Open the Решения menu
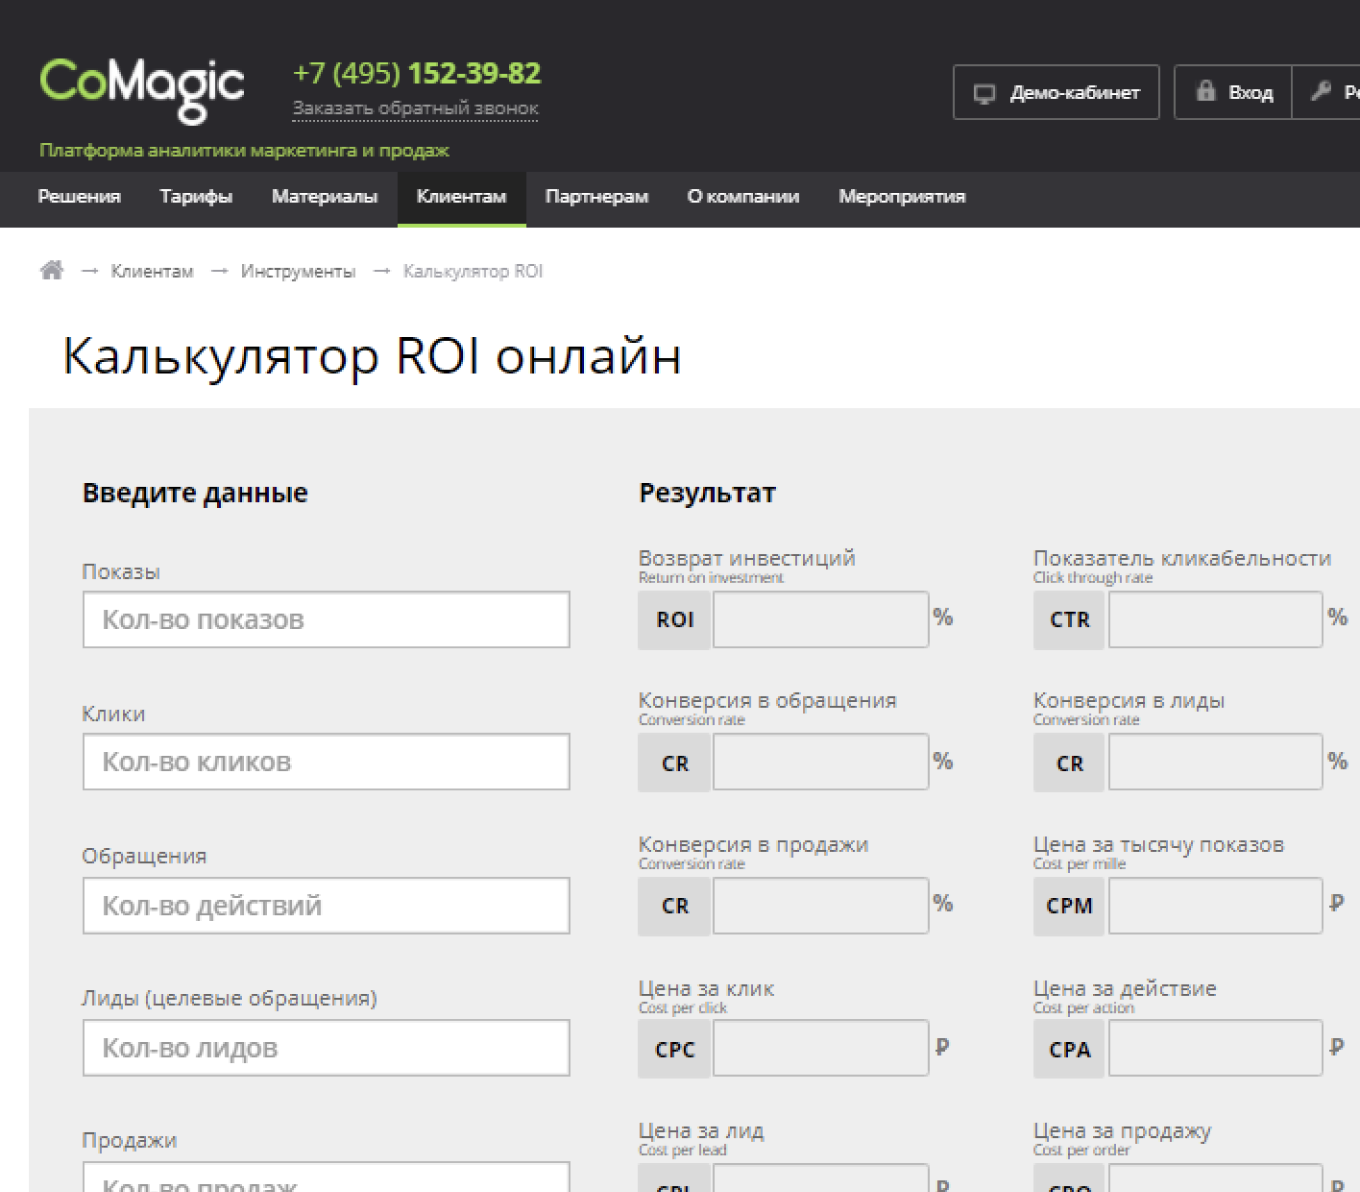The width and height of the screenshot is (1360, 1192). pyautogui.click(x=79, y=197)
